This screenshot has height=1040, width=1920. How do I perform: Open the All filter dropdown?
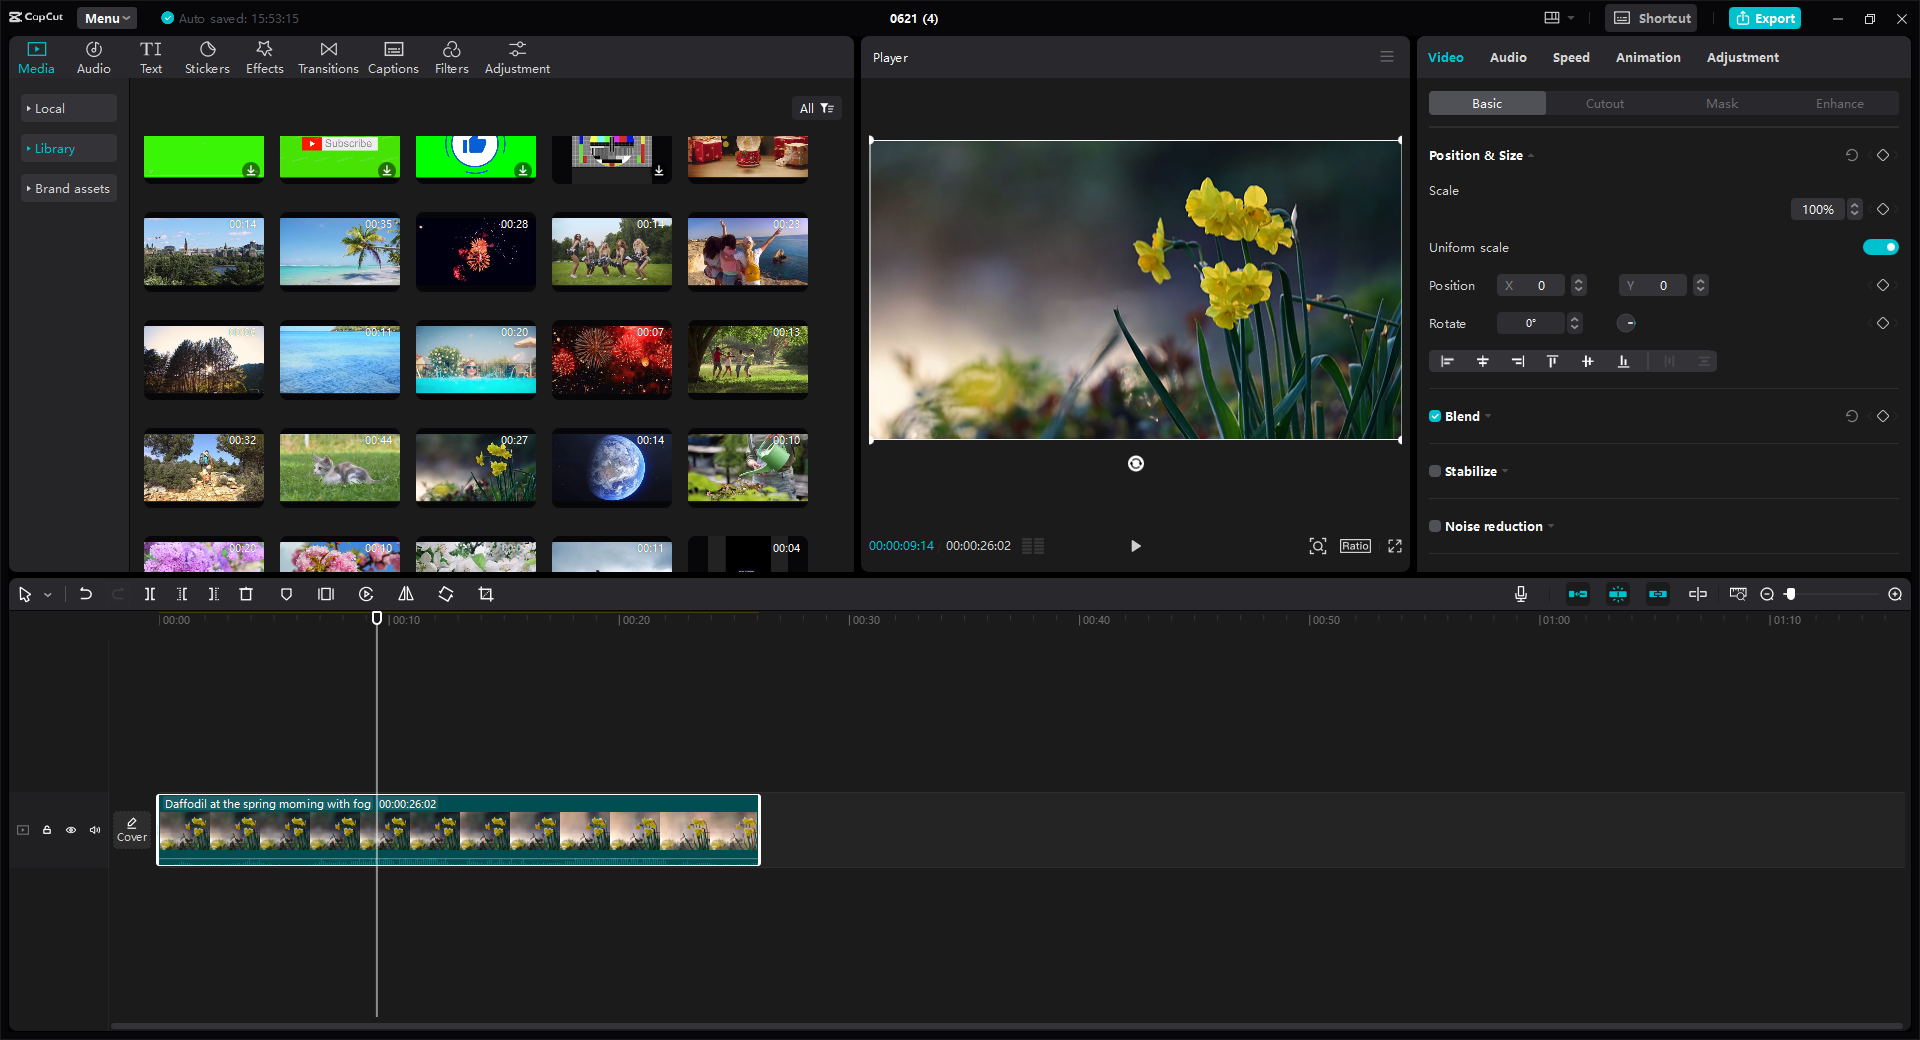[x=816, y=108]
